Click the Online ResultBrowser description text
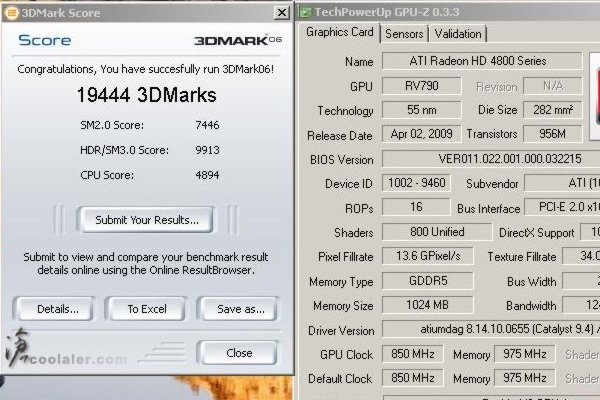 point(146,263)
